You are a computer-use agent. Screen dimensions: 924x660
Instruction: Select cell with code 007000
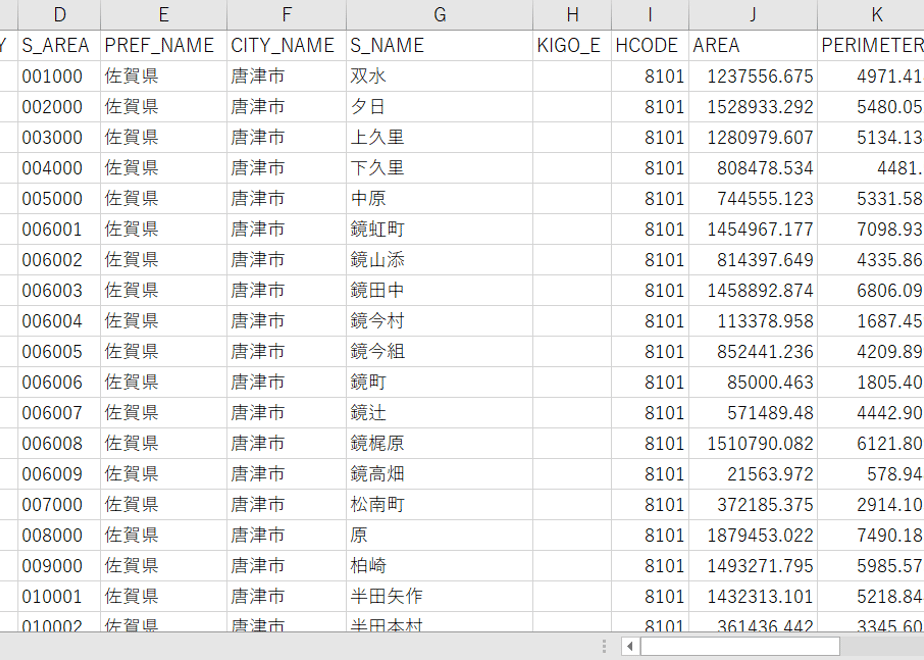coord(60,505)
